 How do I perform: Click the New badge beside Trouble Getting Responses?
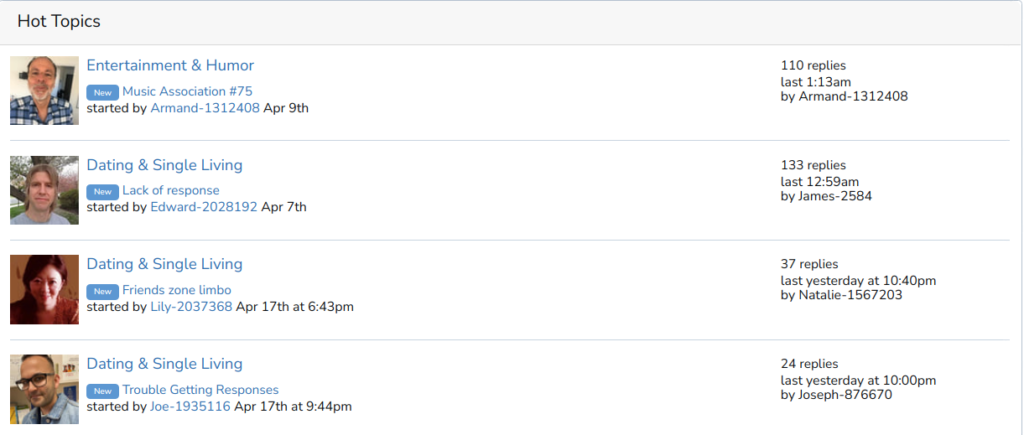coord(103,391)
